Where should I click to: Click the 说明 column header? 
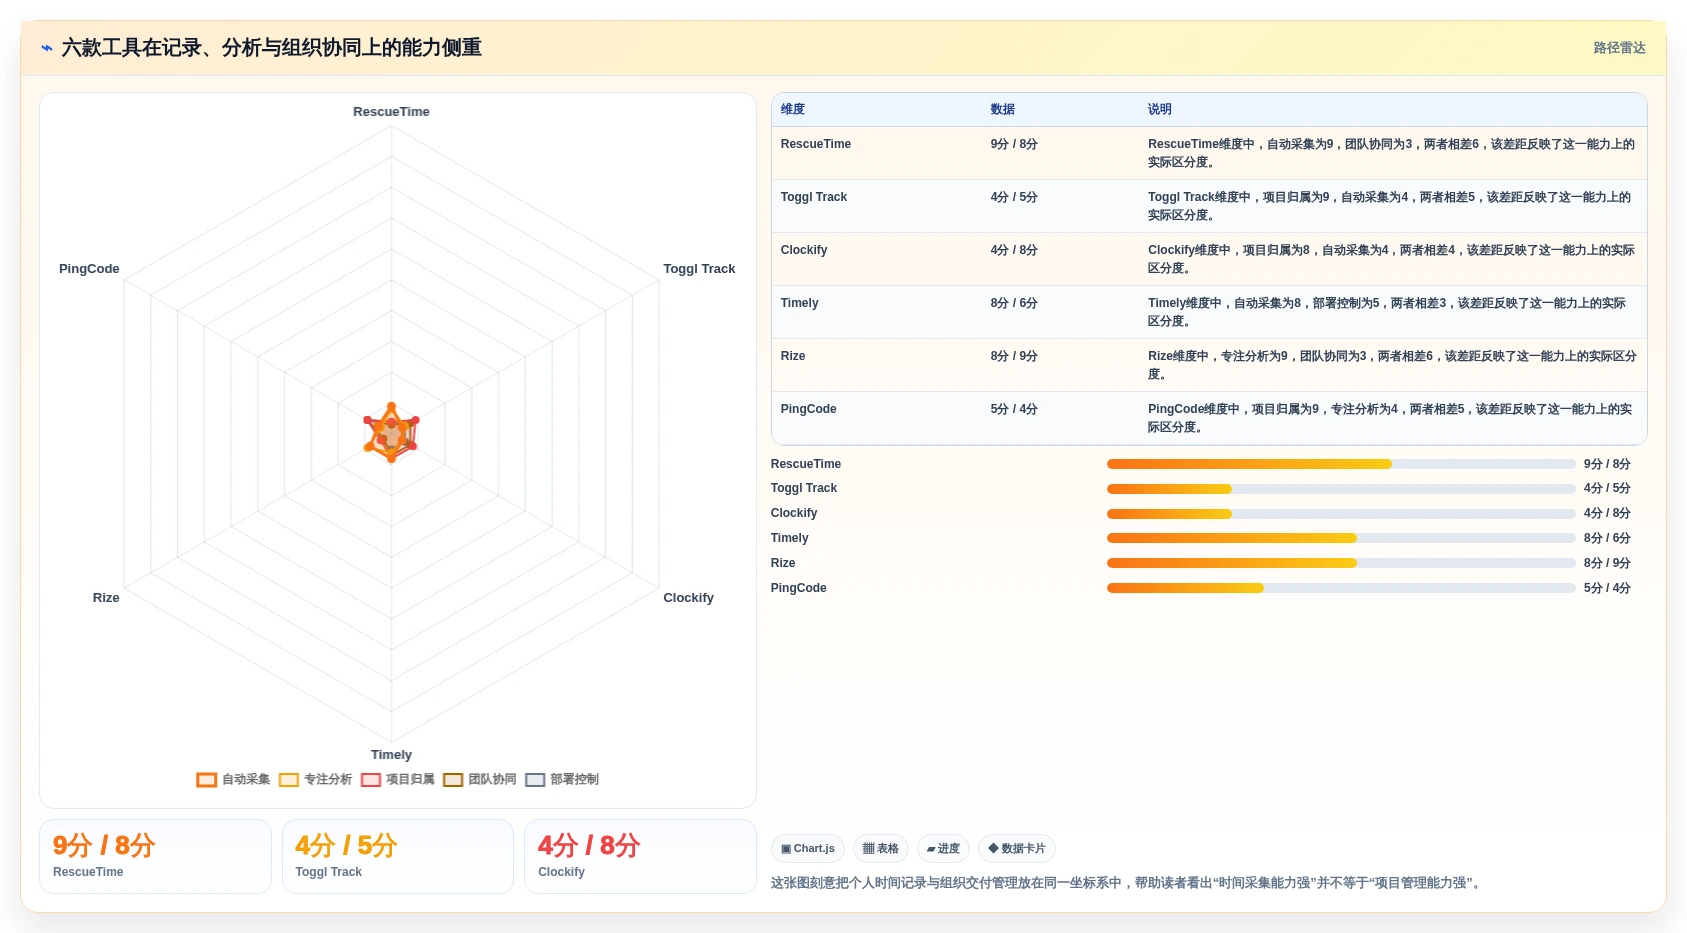tap(1160, 110)
